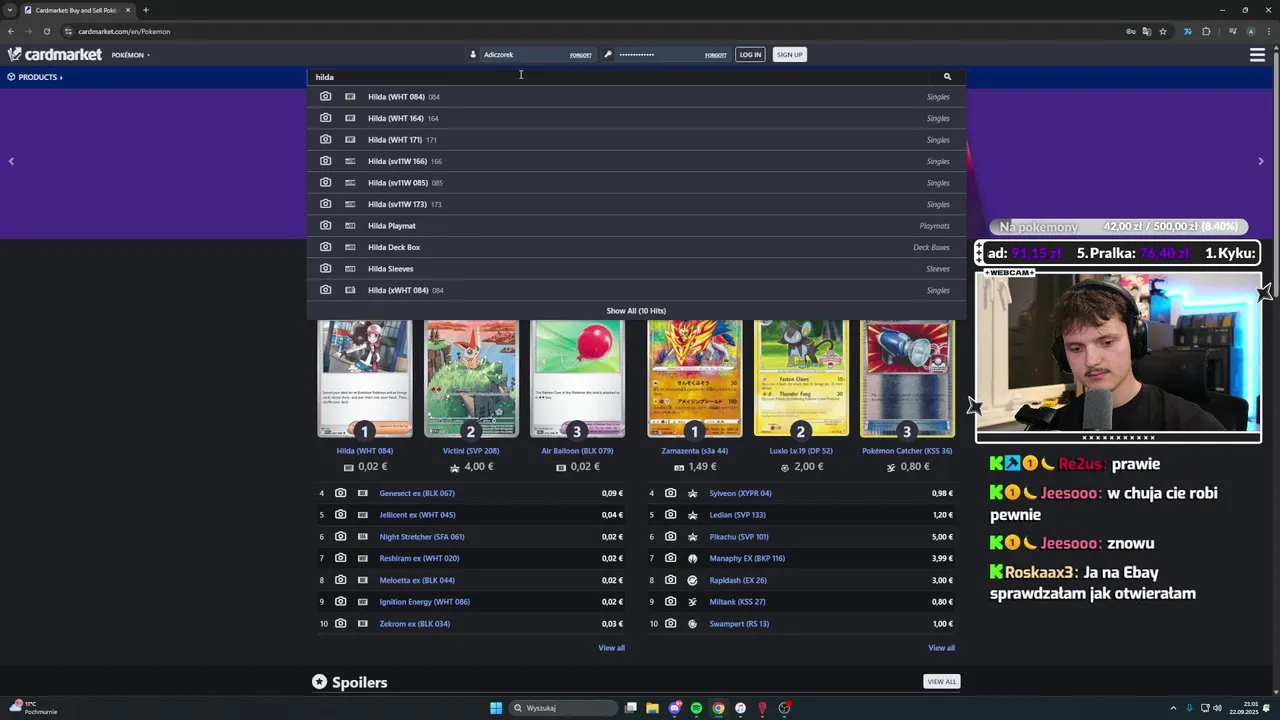
Task: Click the Cardmarket logo
Action: [x=55, y=55]
